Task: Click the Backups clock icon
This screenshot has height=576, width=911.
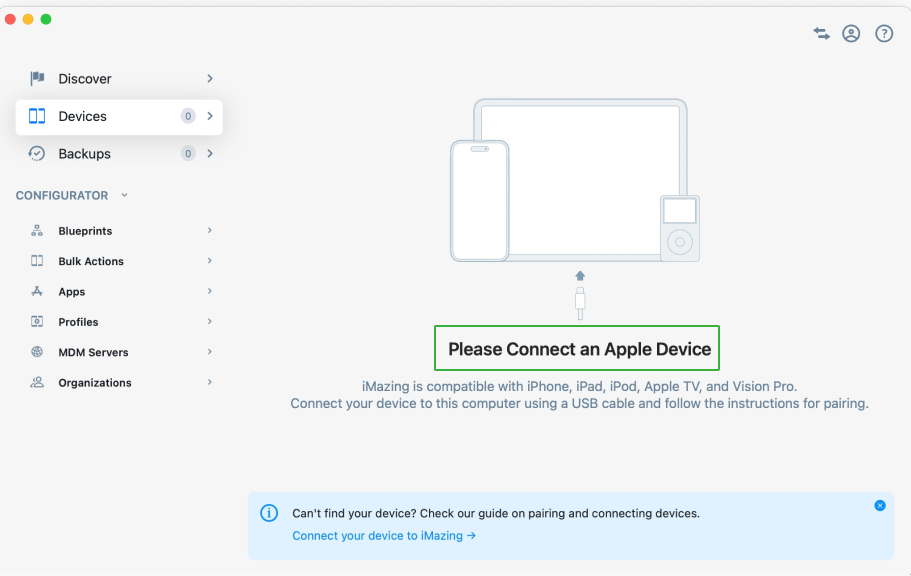Action: [x=37, y=154]
